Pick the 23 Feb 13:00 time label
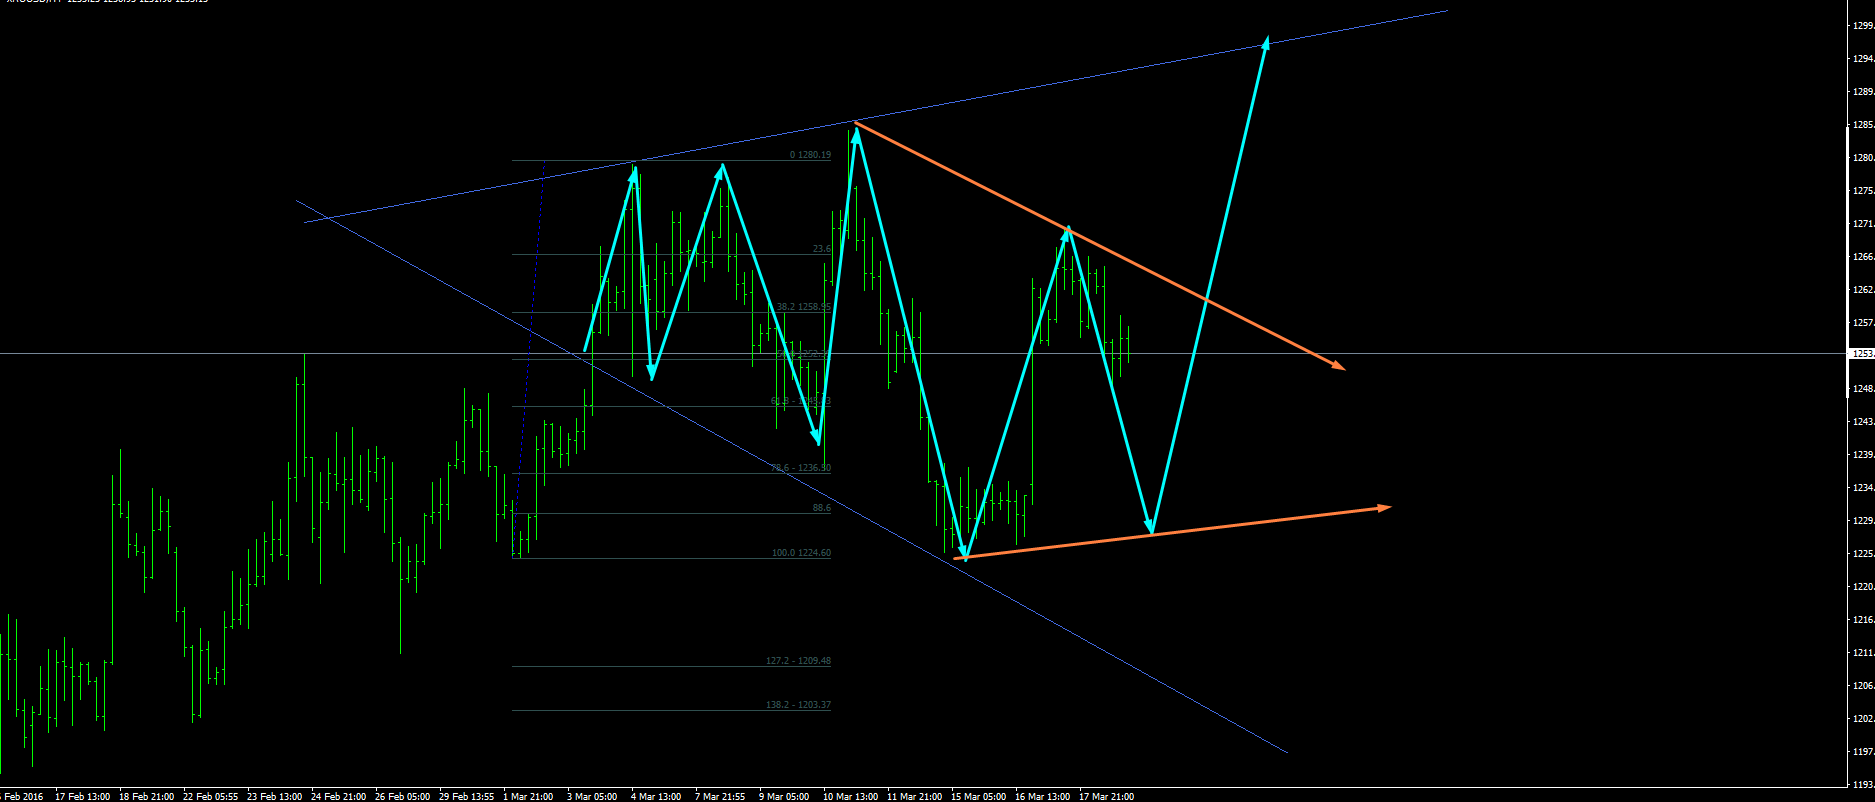 click(x=274, y=796)
